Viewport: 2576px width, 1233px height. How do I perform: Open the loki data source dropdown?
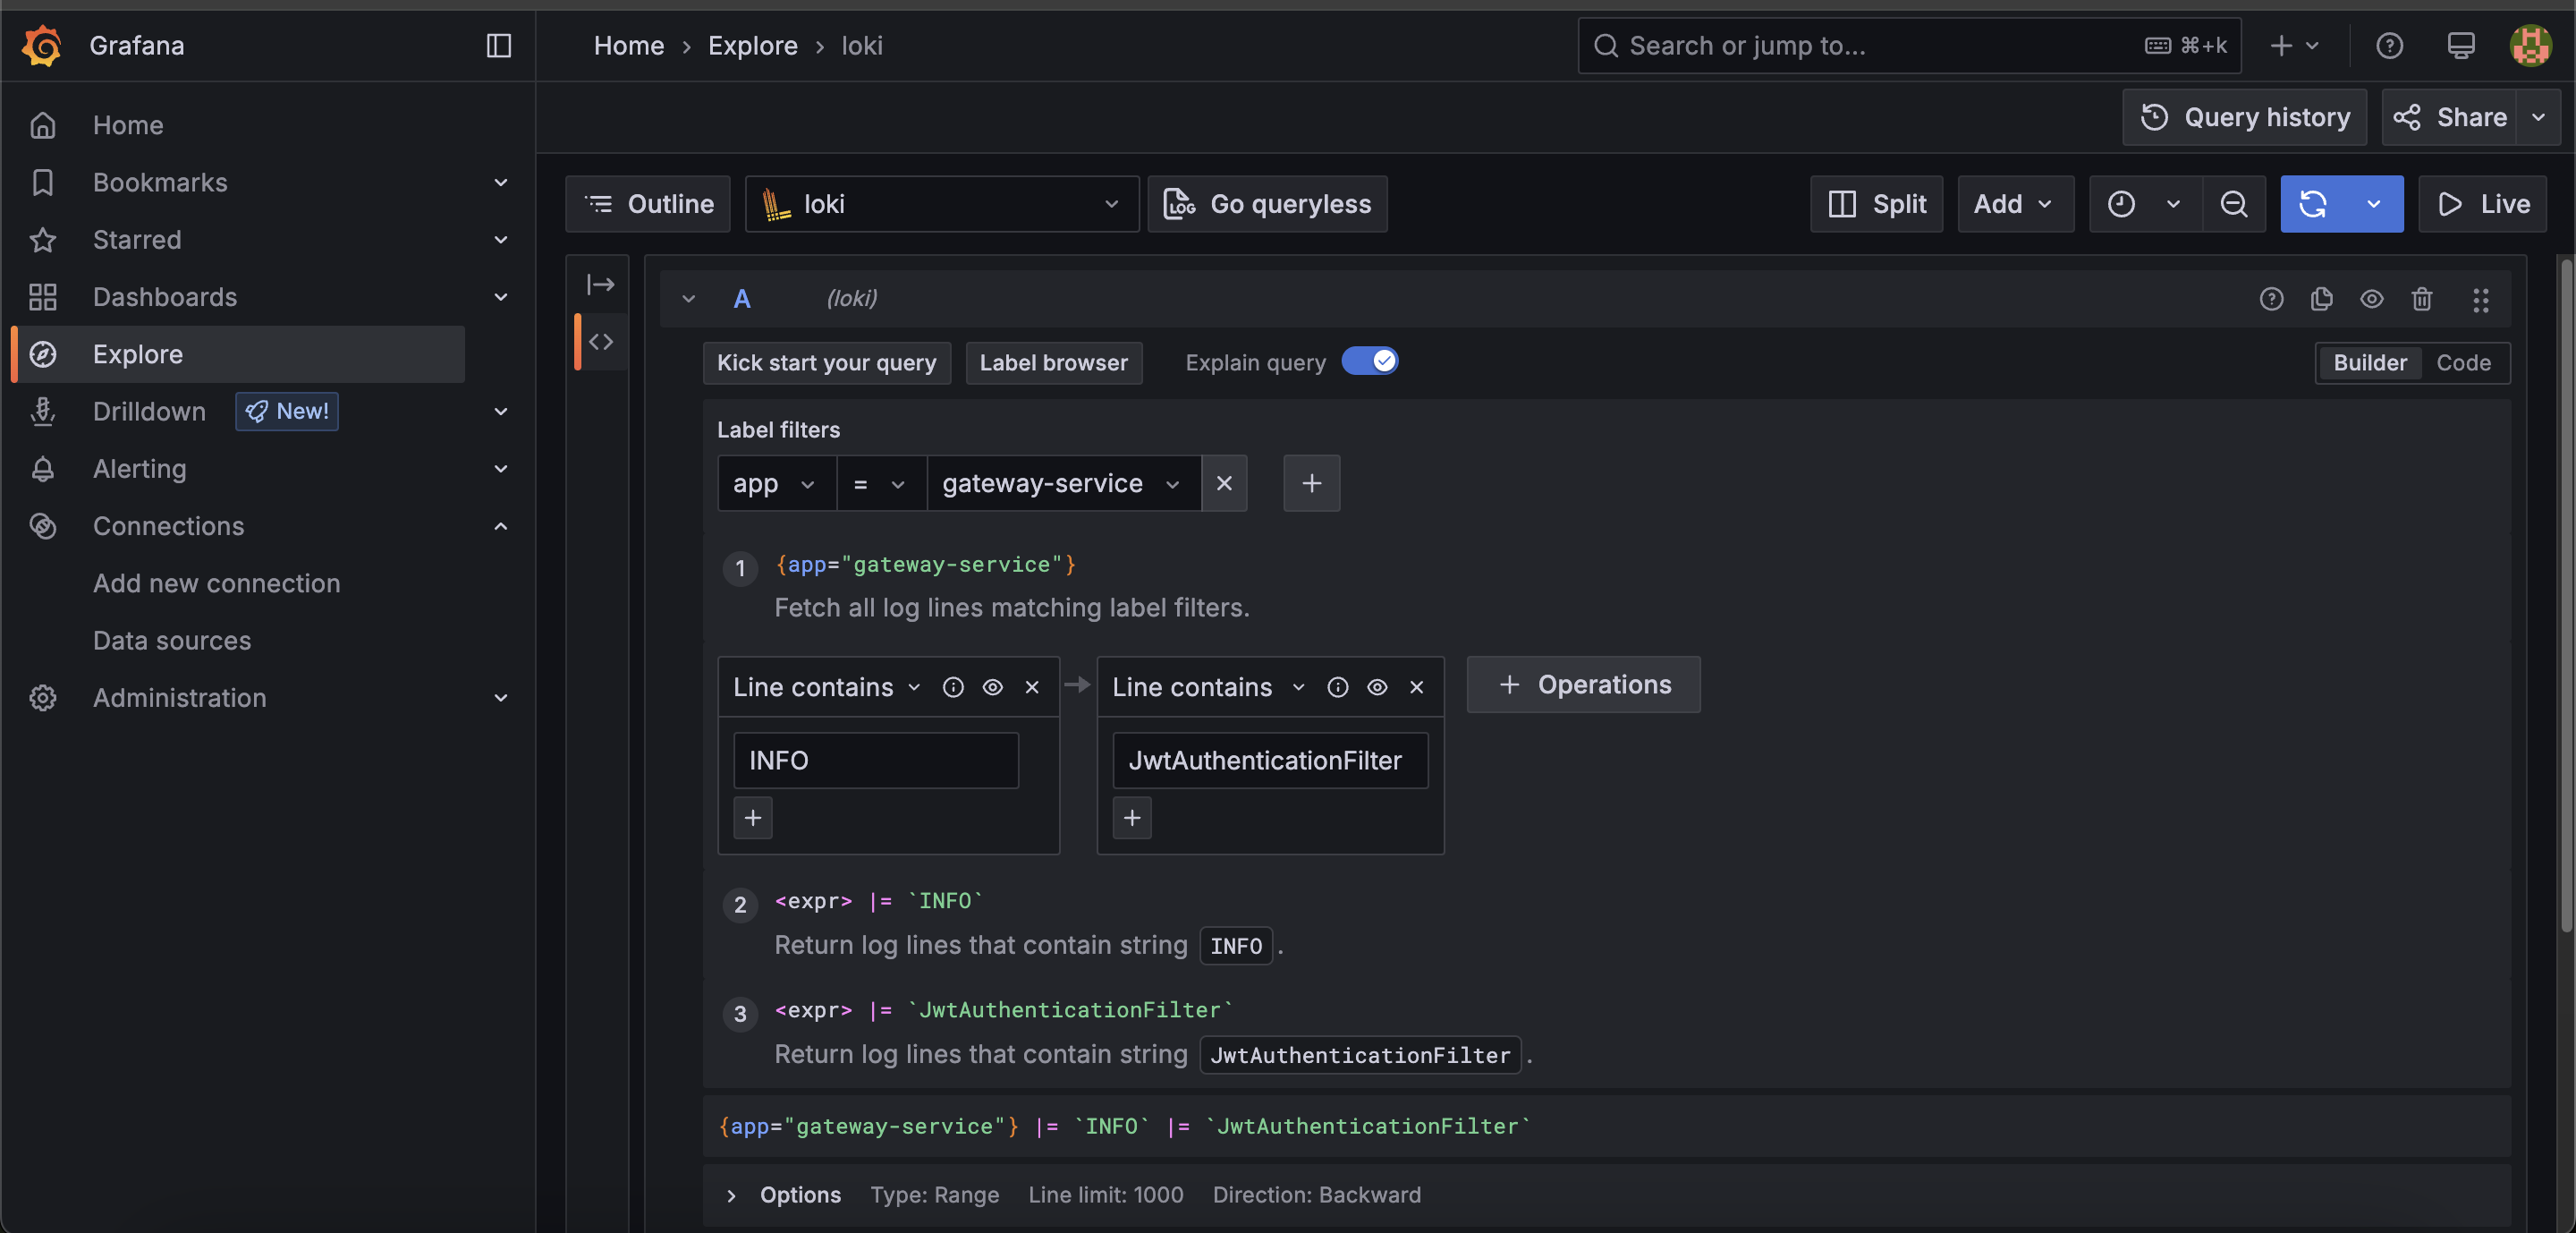[941, 204]
